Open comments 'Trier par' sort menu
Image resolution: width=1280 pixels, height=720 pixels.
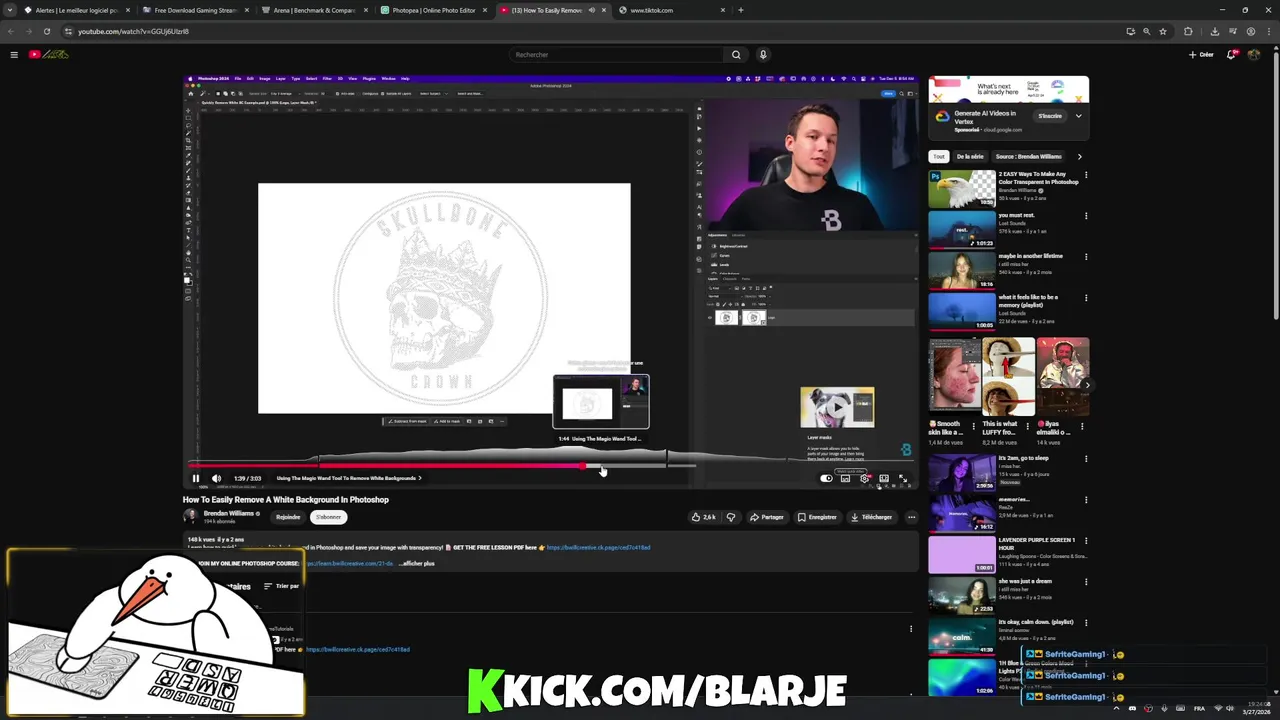click(x=282, y=586)
